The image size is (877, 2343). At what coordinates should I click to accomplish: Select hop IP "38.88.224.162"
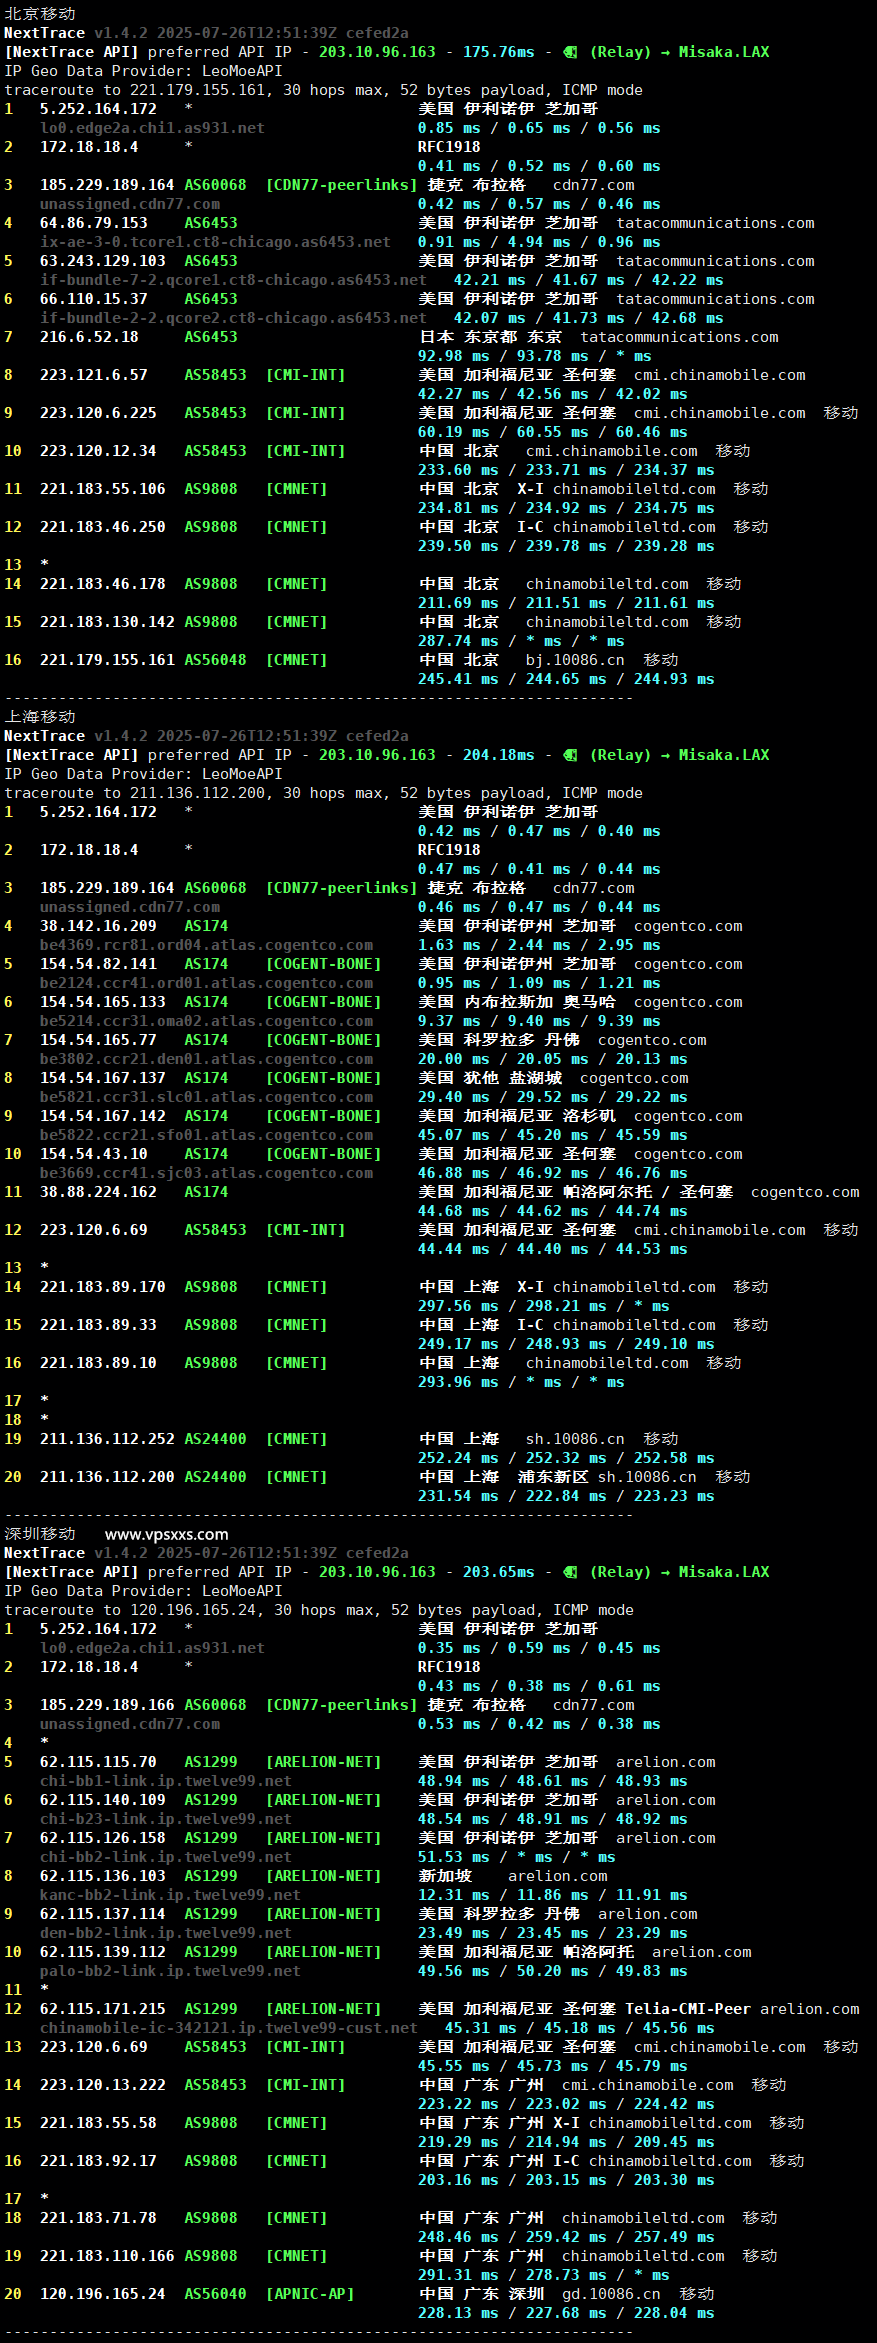click(98, 1192)
